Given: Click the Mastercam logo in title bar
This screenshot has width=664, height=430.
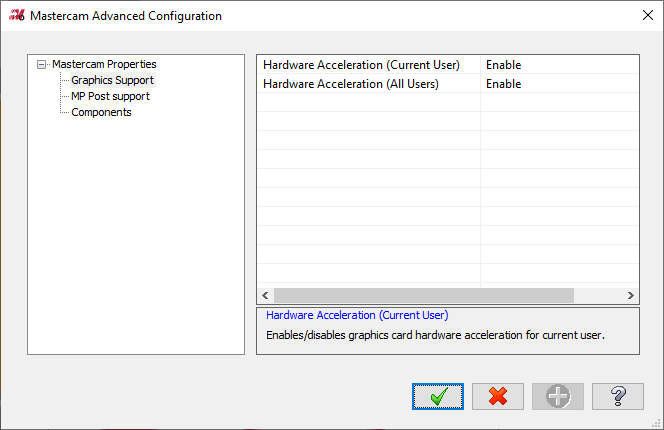Looking at the screenshot, I should coord(17,16).
